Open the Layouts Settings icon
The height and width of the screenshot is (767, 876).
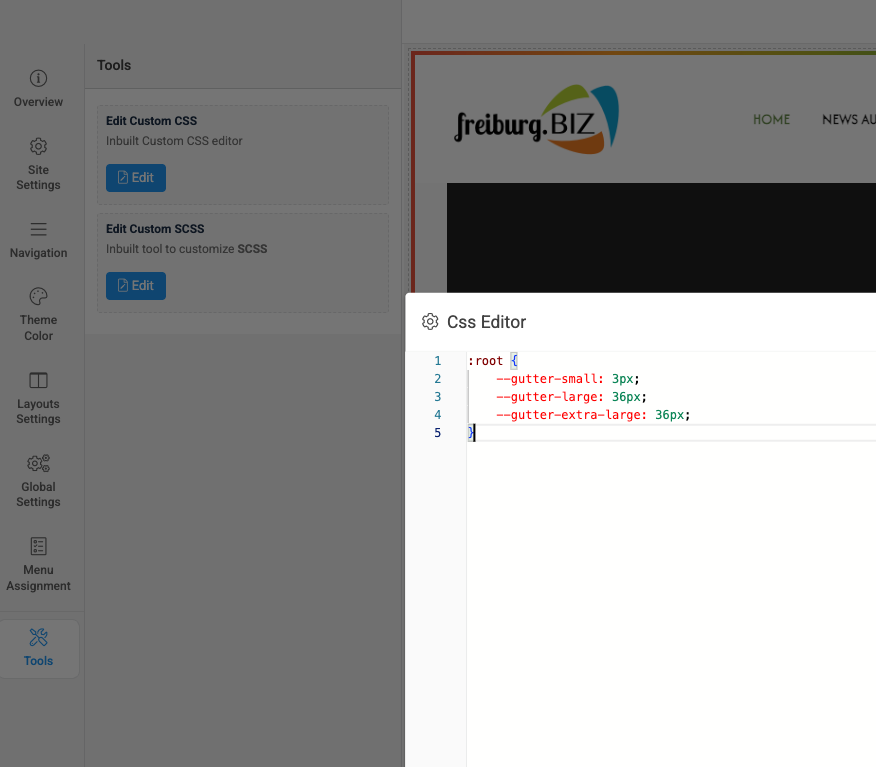tap(38, 380)
